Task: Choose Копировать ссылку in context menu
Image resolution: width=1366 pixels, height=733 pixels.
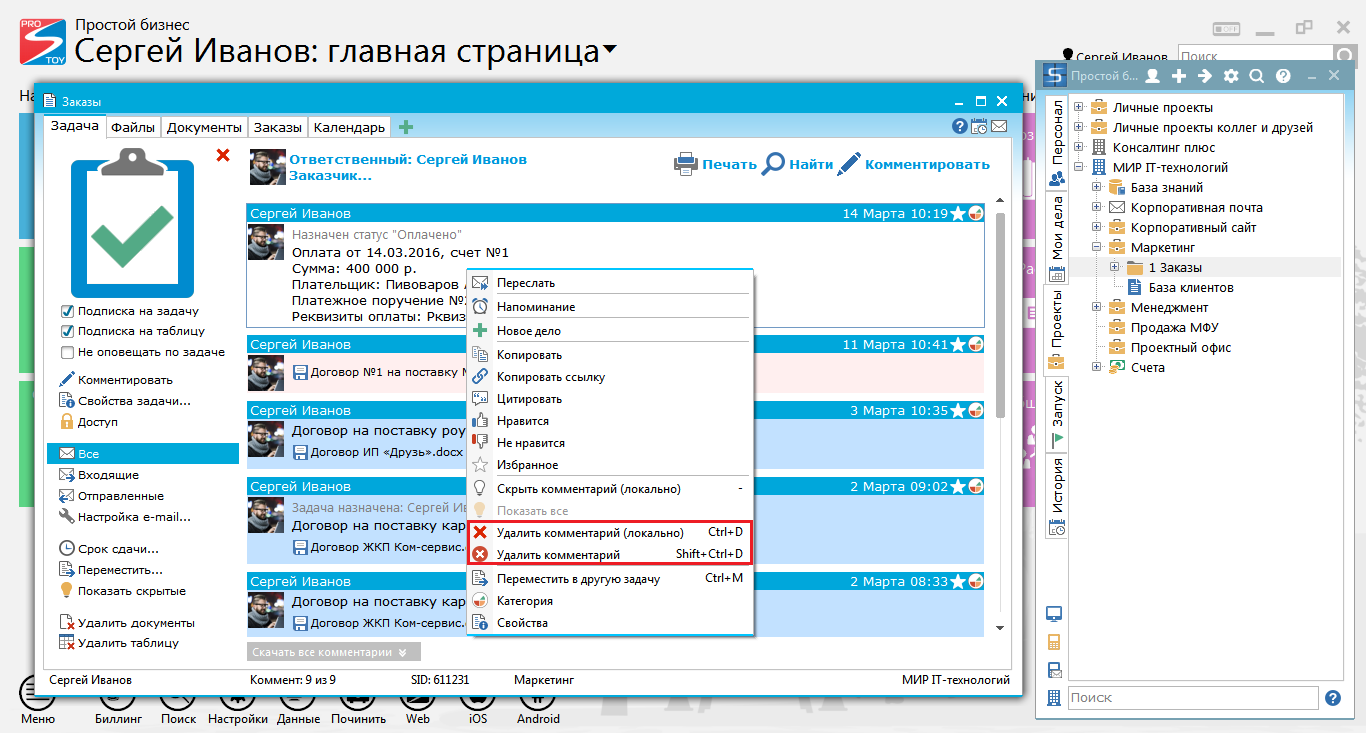Action: point(609,377)
